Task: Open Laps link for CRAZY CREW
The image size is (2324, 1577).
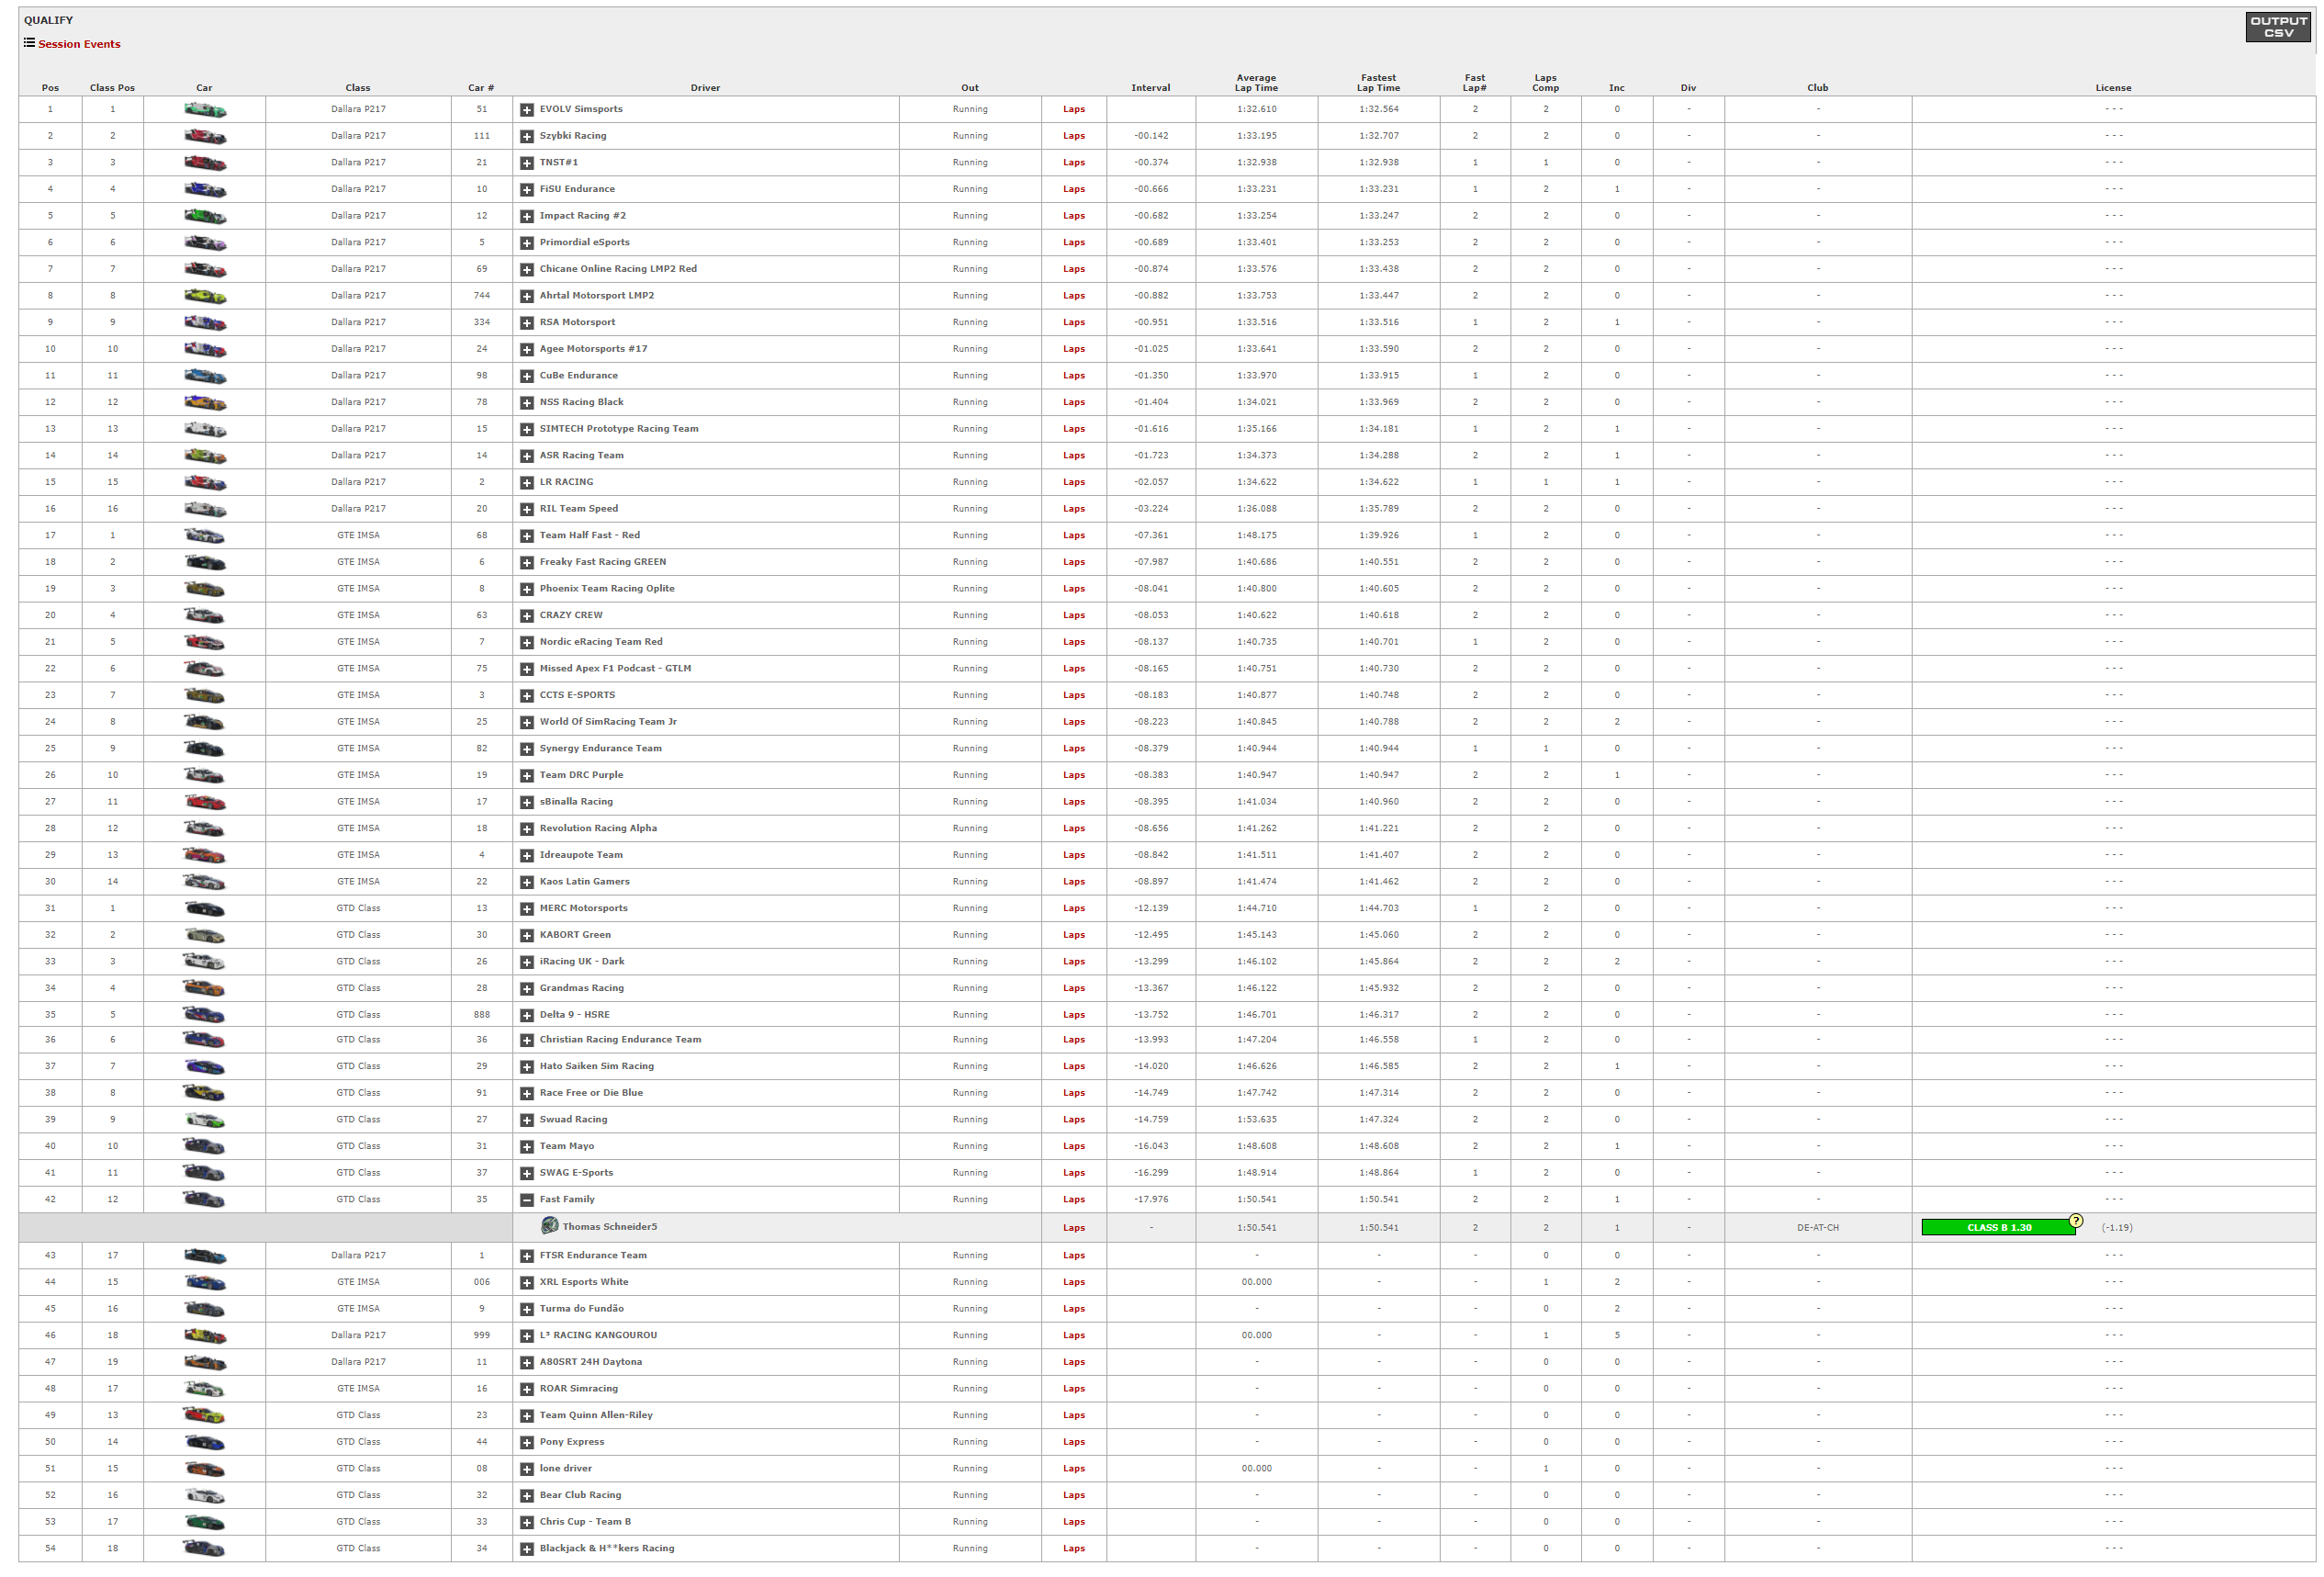Action: (x=1074, y=615)
